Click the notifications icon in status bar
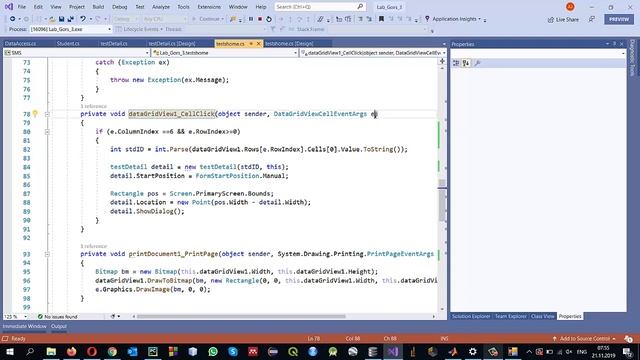The image size is (640, 360). point(628,339)
